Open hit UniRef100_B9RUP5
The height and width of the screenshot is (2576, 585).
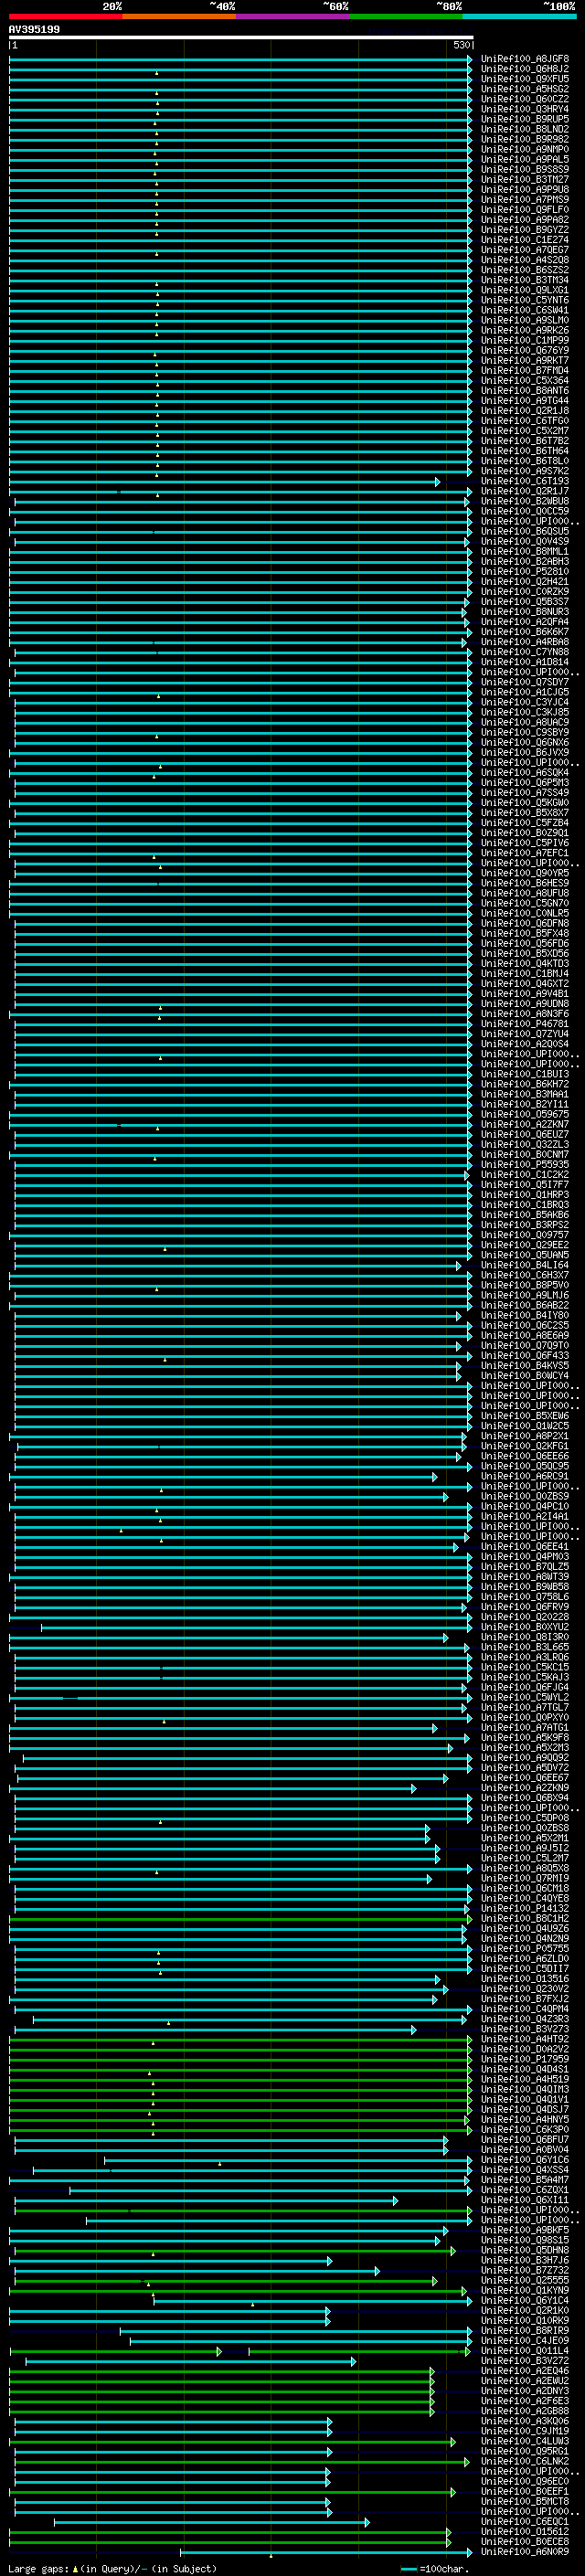525,119
